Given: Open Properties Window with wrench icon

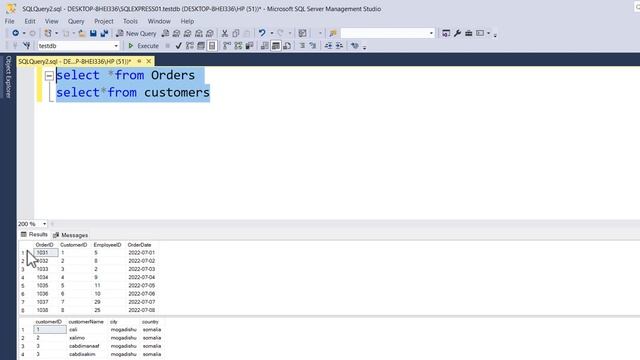Looking at the screenshot, I should tap(457, 33).
